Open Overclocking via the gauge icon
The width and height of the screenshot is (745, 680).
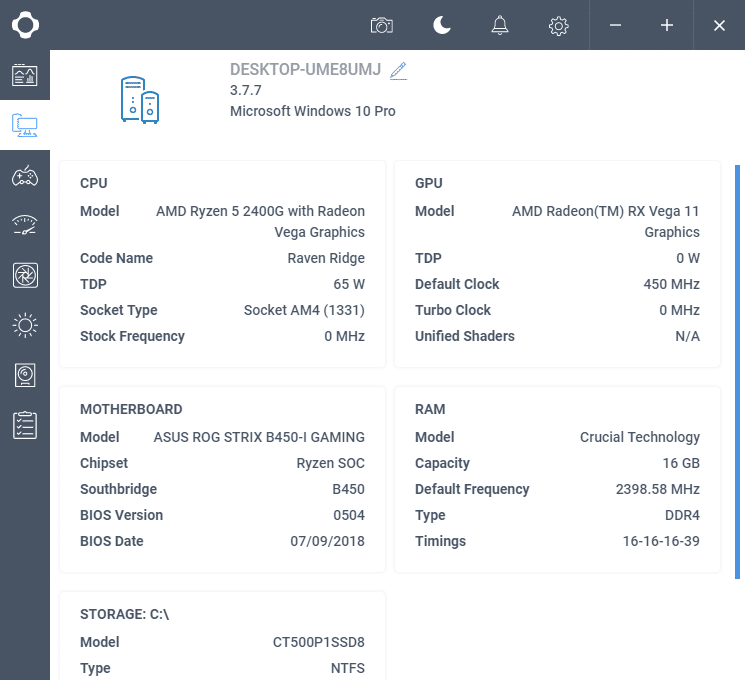pyautogui.click(x=25, y=225)
